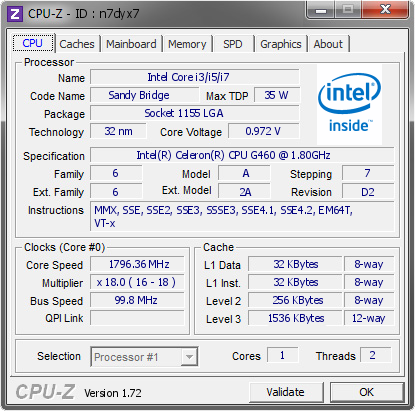
Task: Click the Version 1.72 label
Action: click(x=113, y=393)
